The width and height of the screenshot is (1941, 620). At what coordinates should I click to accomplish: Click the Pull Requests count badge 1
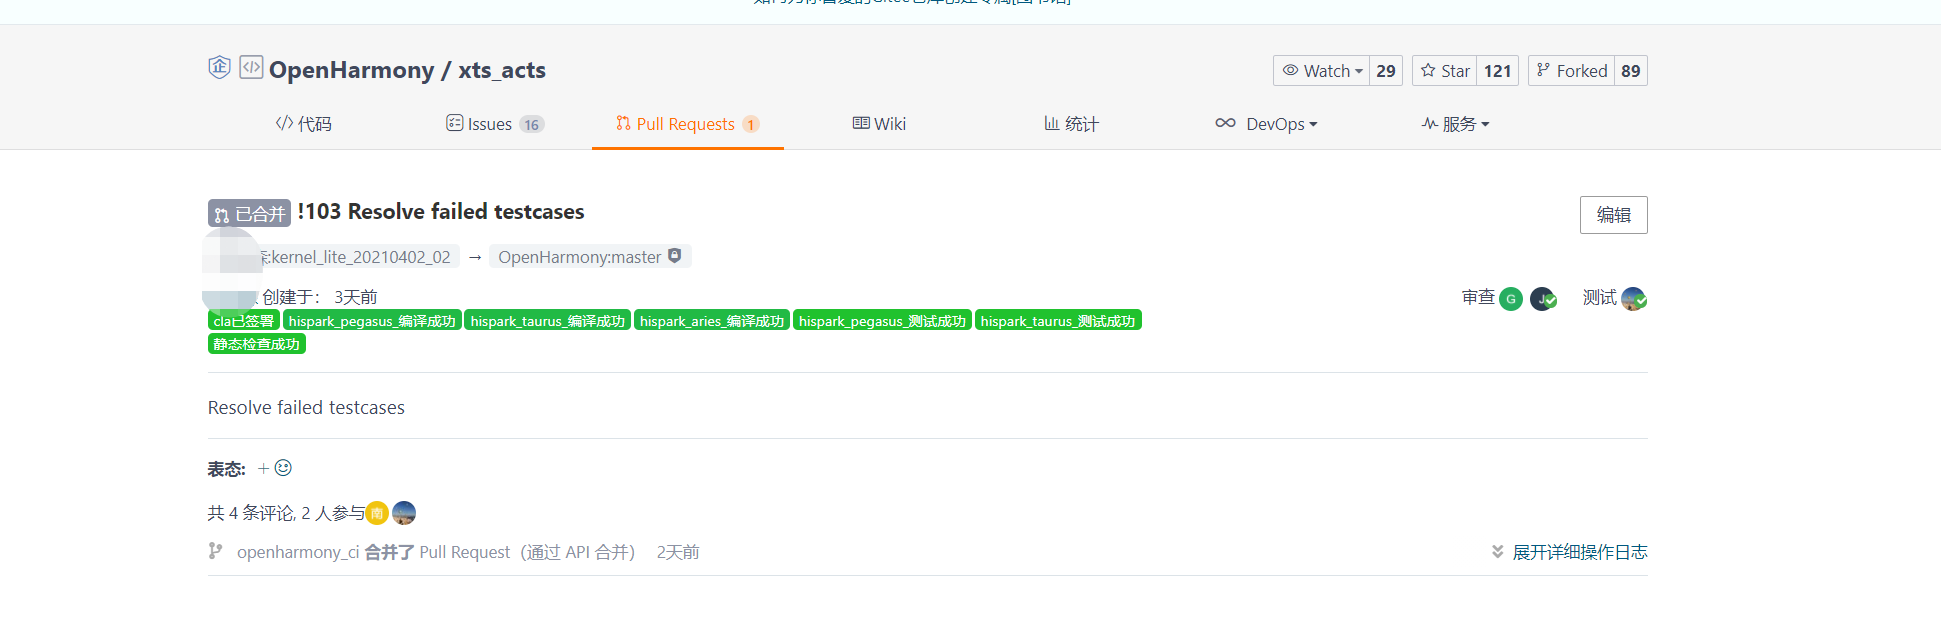tap(750, 125)
